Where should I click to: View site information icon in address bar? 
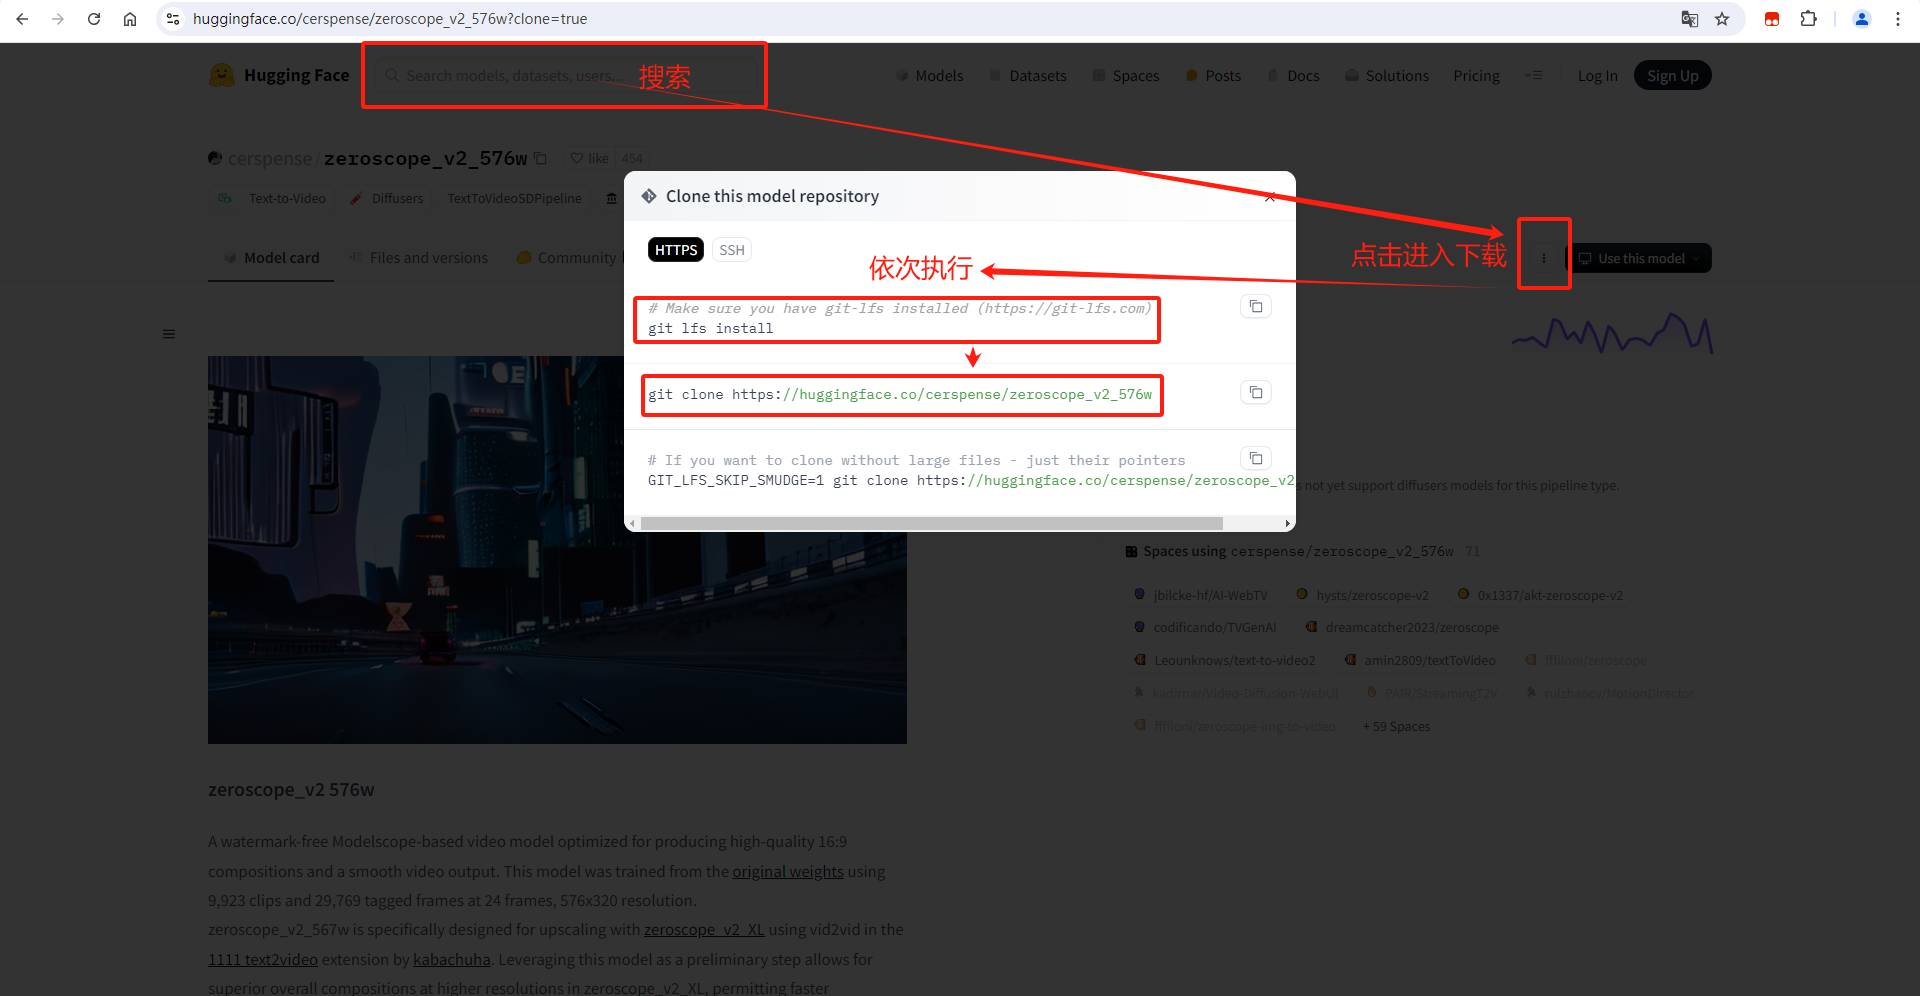173,19
